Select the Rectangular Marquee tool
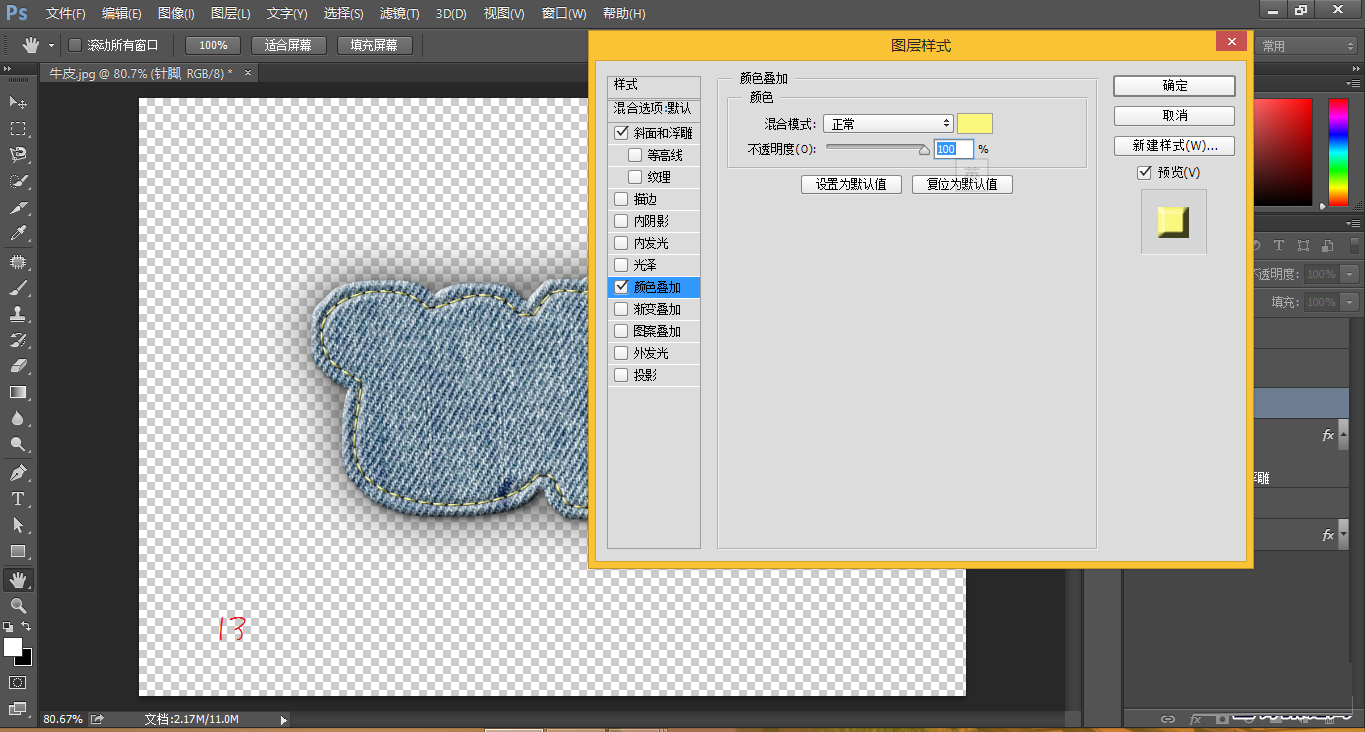This screenshot has height=732, width=1365. pos(18,128)
